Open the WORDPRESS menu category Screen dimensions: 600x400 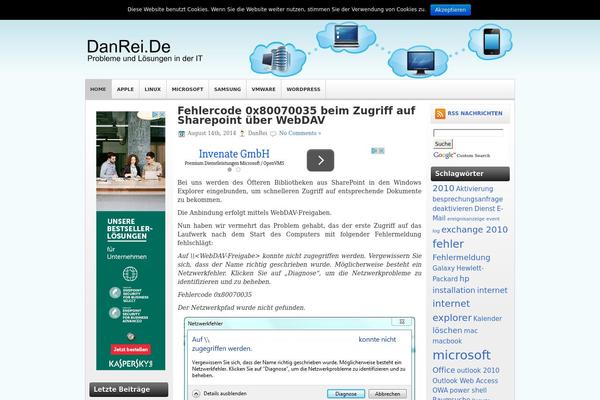click(303, 89)
